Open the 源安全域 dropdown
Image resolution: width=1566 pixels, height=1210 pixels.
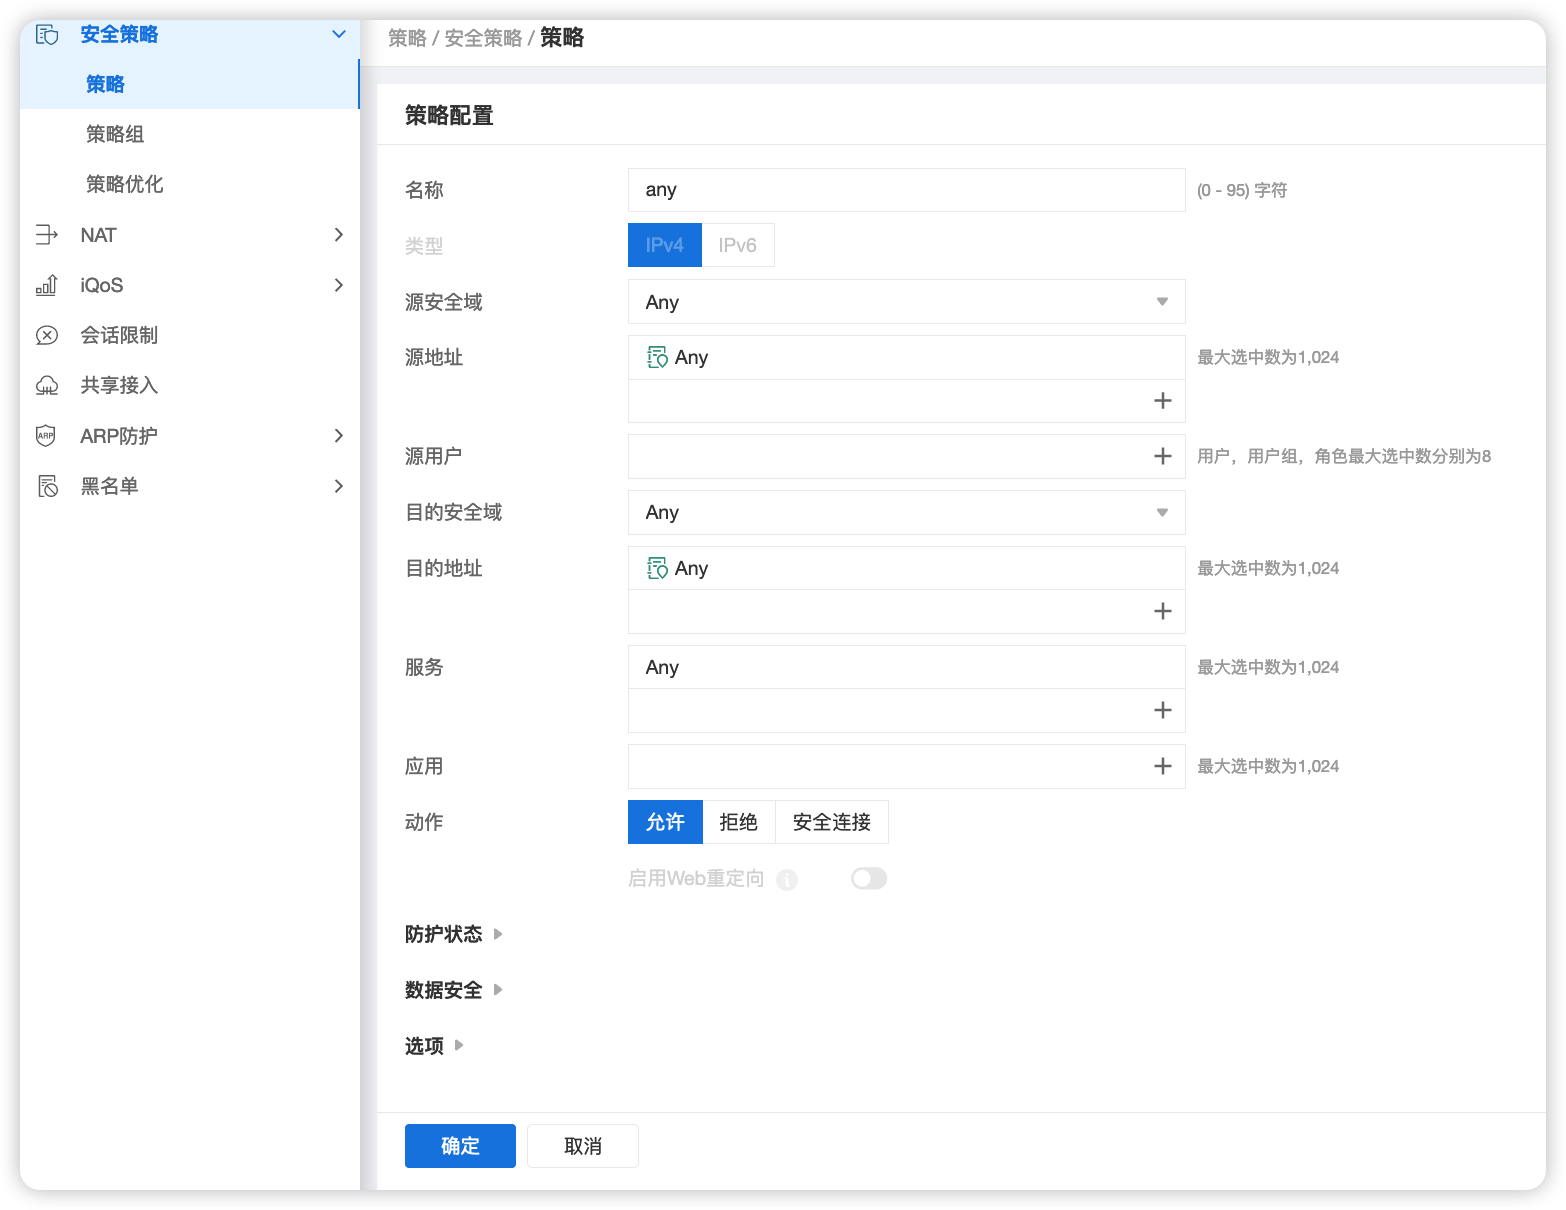pyautogui.click(x=906, y=302)
